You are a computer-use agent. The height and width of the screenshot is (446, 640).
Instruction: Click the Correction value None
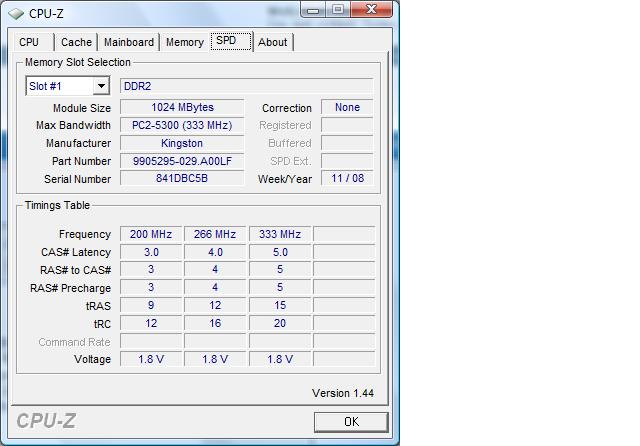(347, 107)
